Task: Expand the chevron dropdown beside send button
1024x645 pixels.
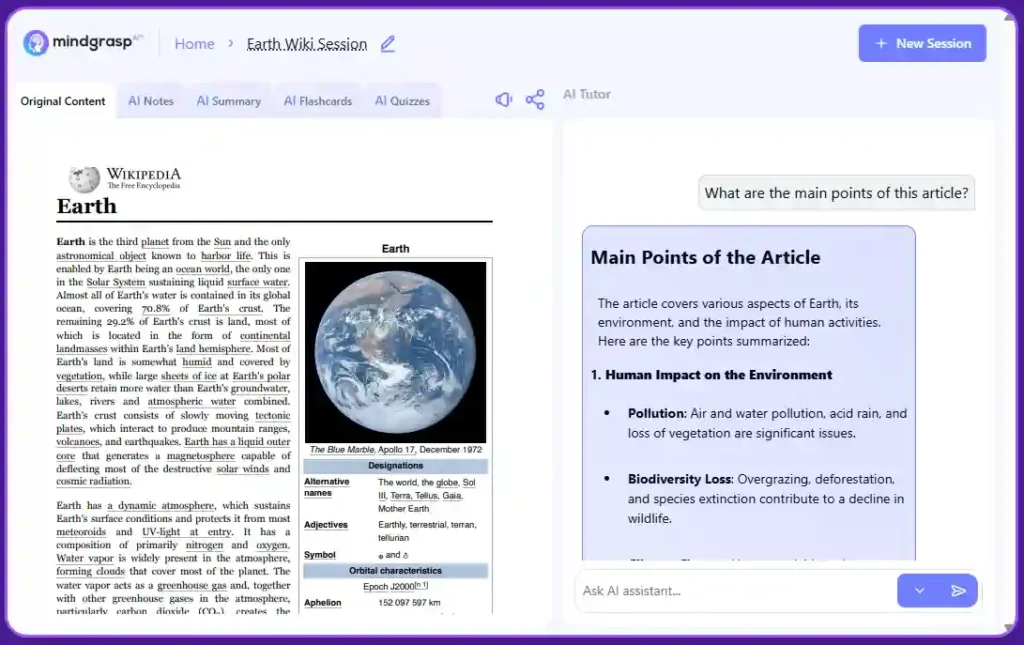Action: pos(919,591)
